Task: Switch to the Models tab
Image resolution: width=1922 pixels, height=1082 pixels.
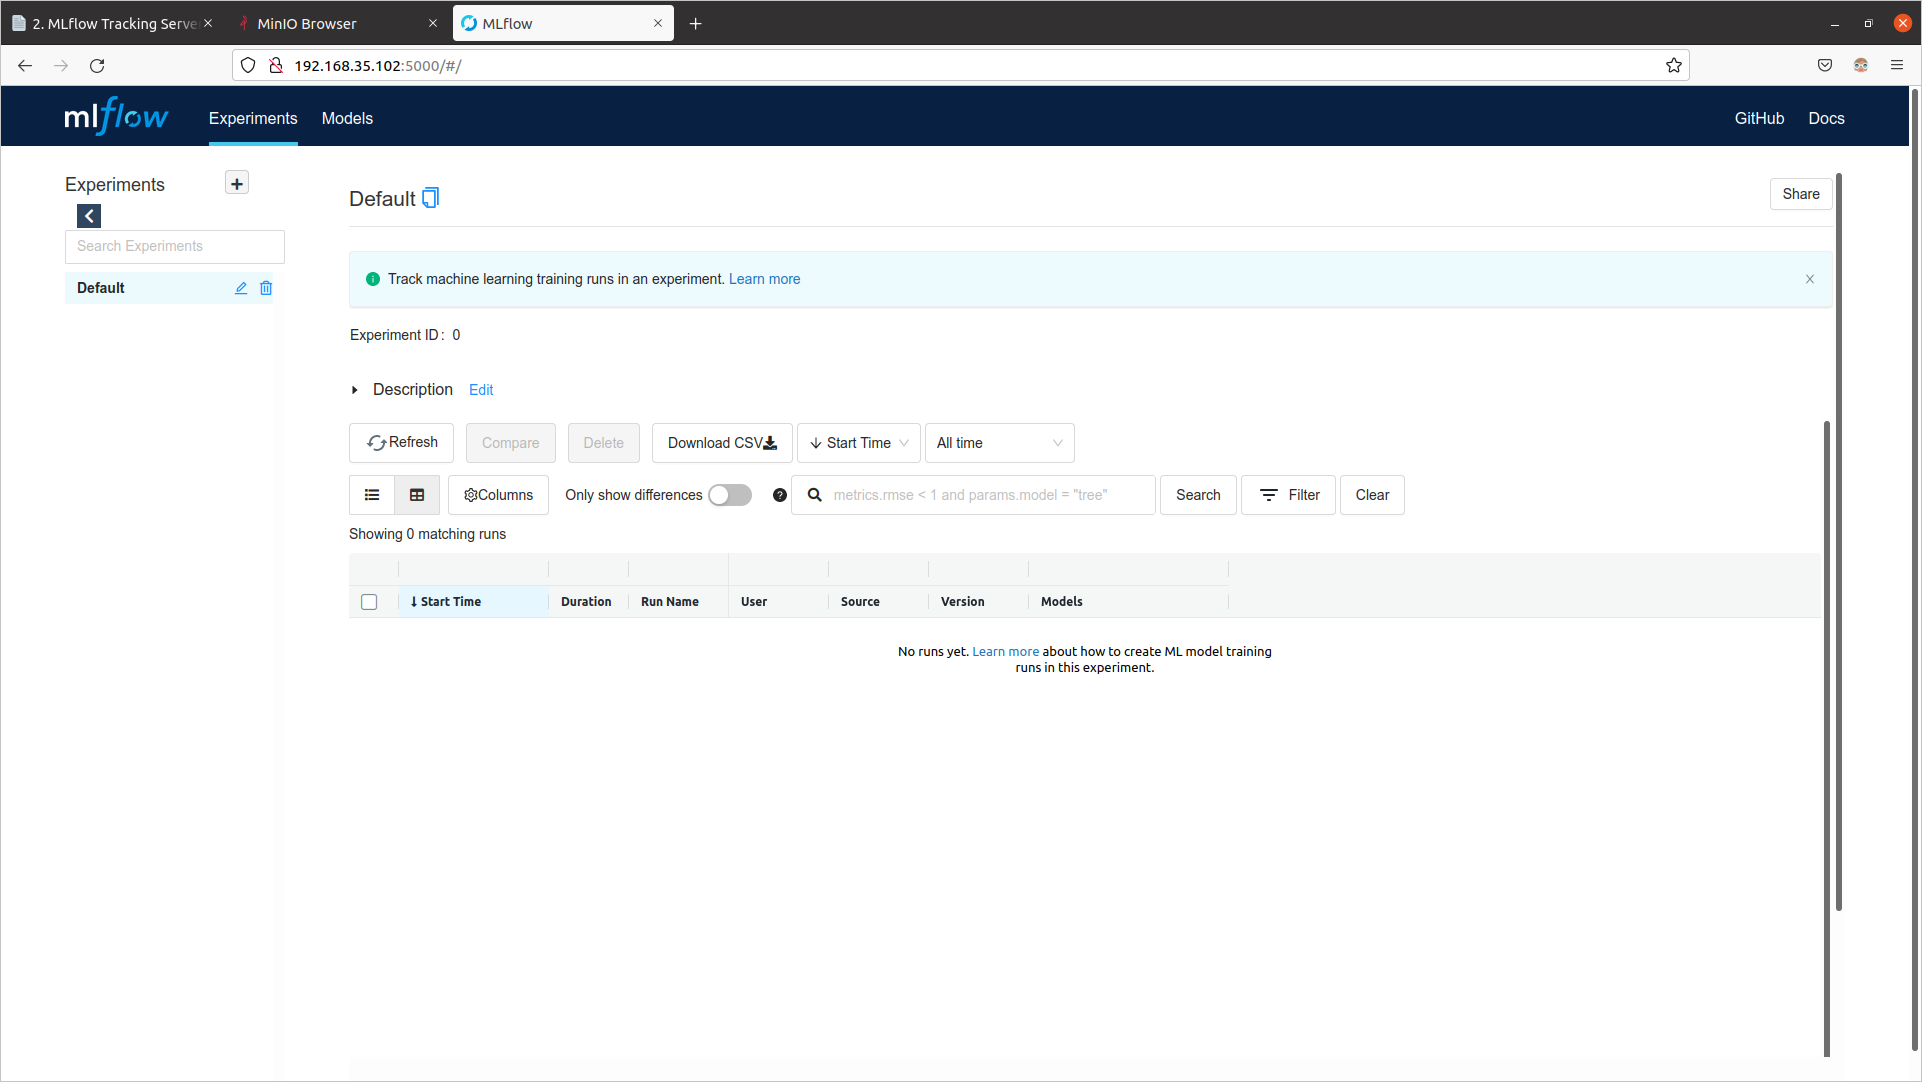Action: (346, 119)
